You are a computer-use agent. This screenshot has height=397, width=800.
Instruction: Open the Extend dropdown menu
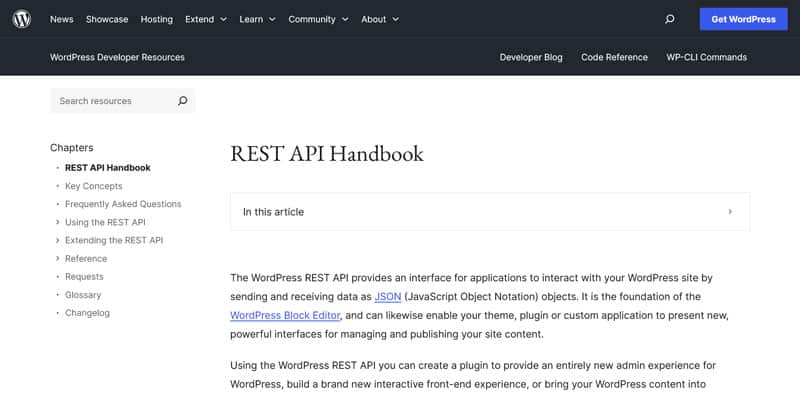click(206, 19)
